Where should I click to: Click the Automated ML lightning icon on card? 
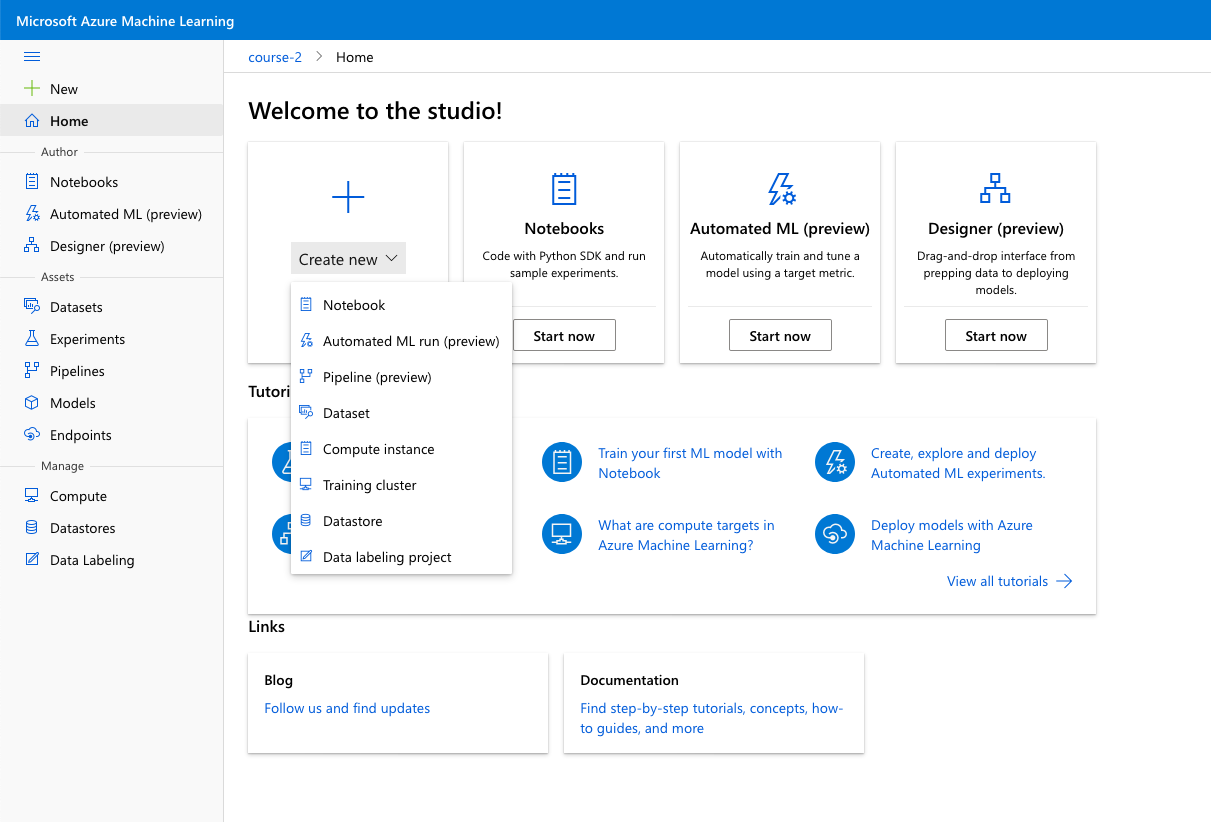780,189
